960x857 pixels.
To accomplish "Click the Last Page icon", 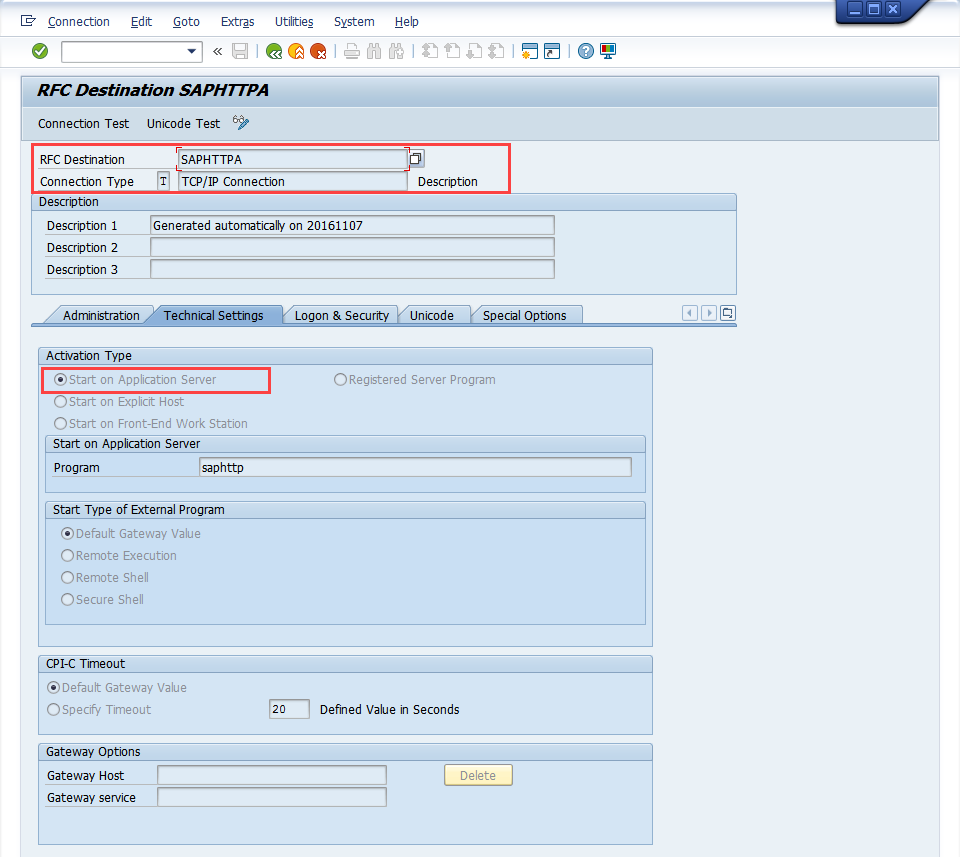I will (497, 51).
